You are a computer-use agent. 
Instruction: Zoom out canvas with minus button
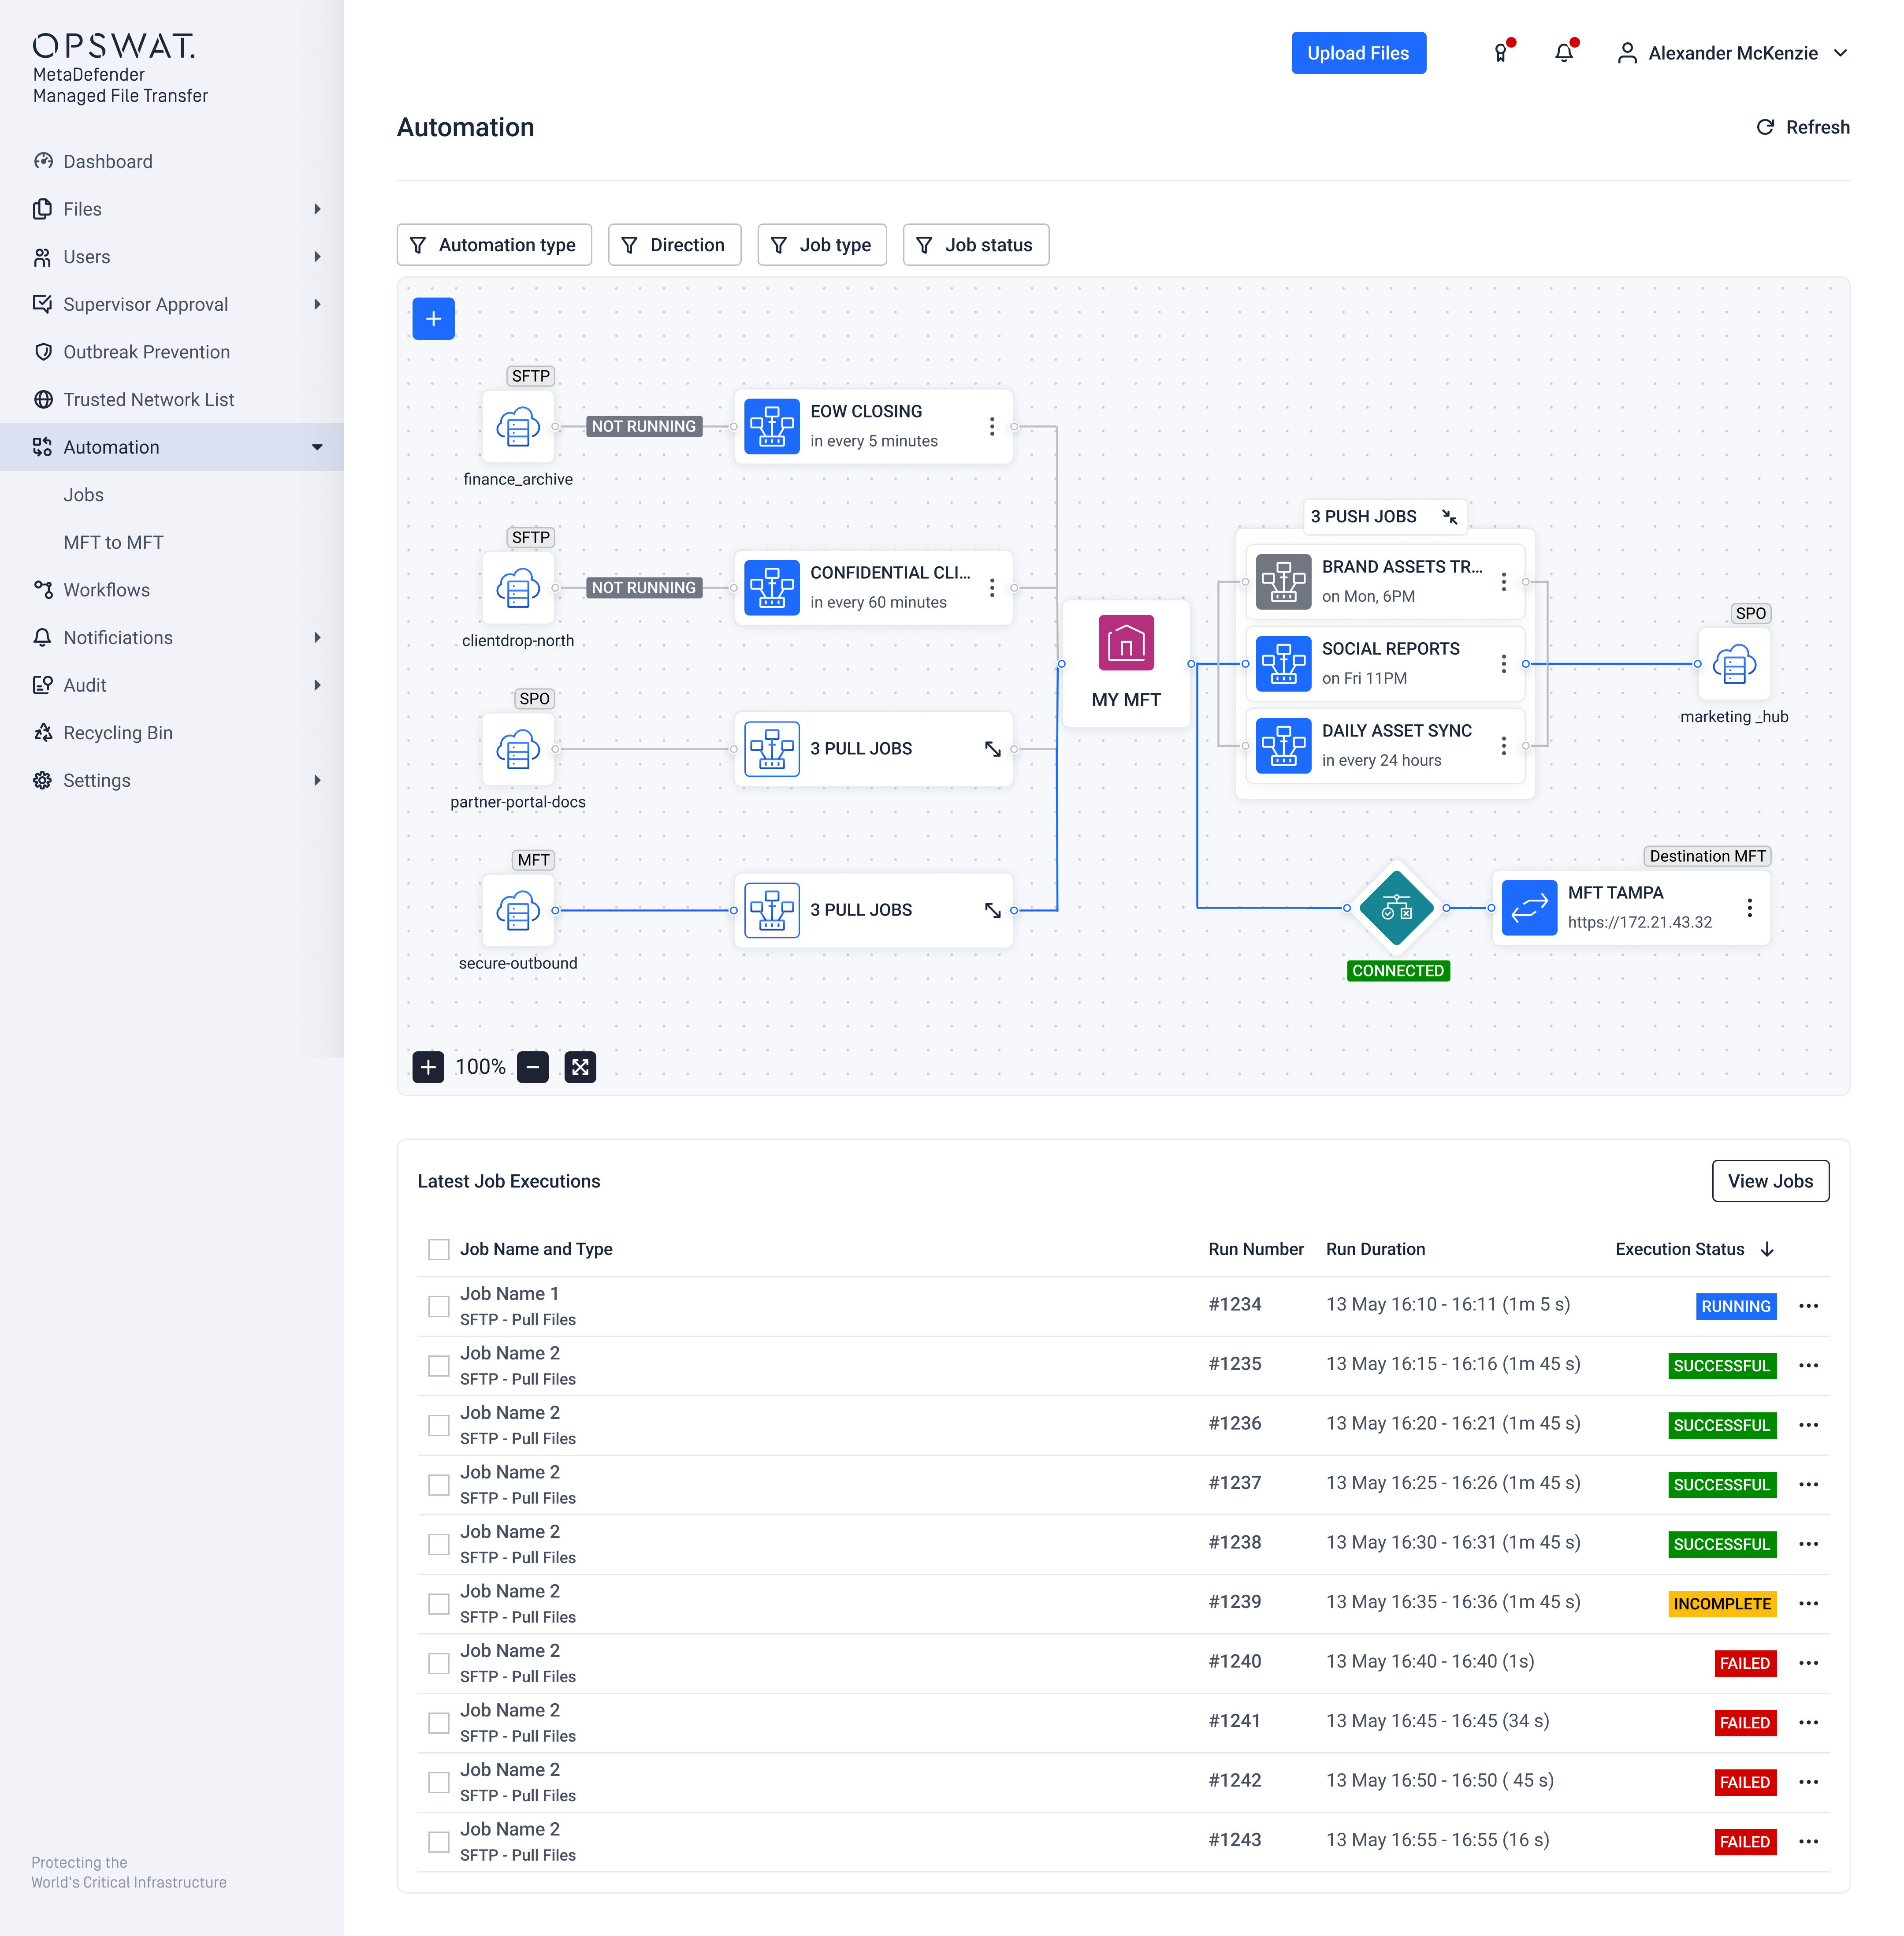coord(533,1067)
